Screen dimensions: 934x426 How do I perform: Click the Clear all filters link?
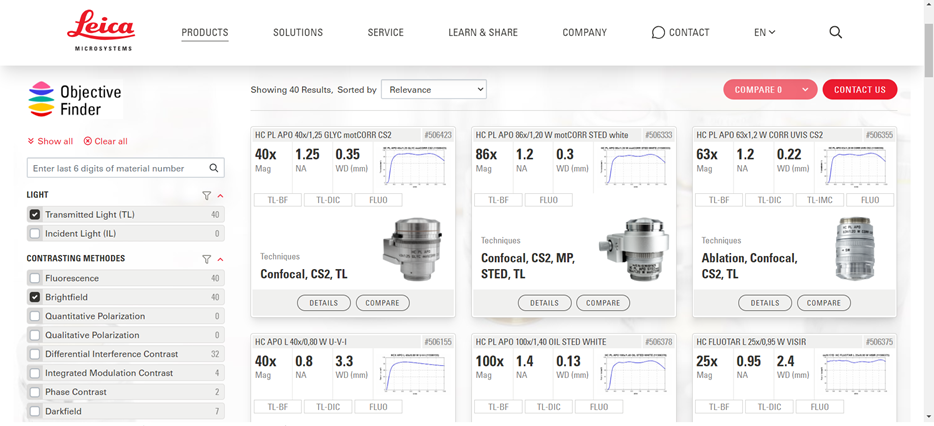pyautogui.click(x=105, y=141)
